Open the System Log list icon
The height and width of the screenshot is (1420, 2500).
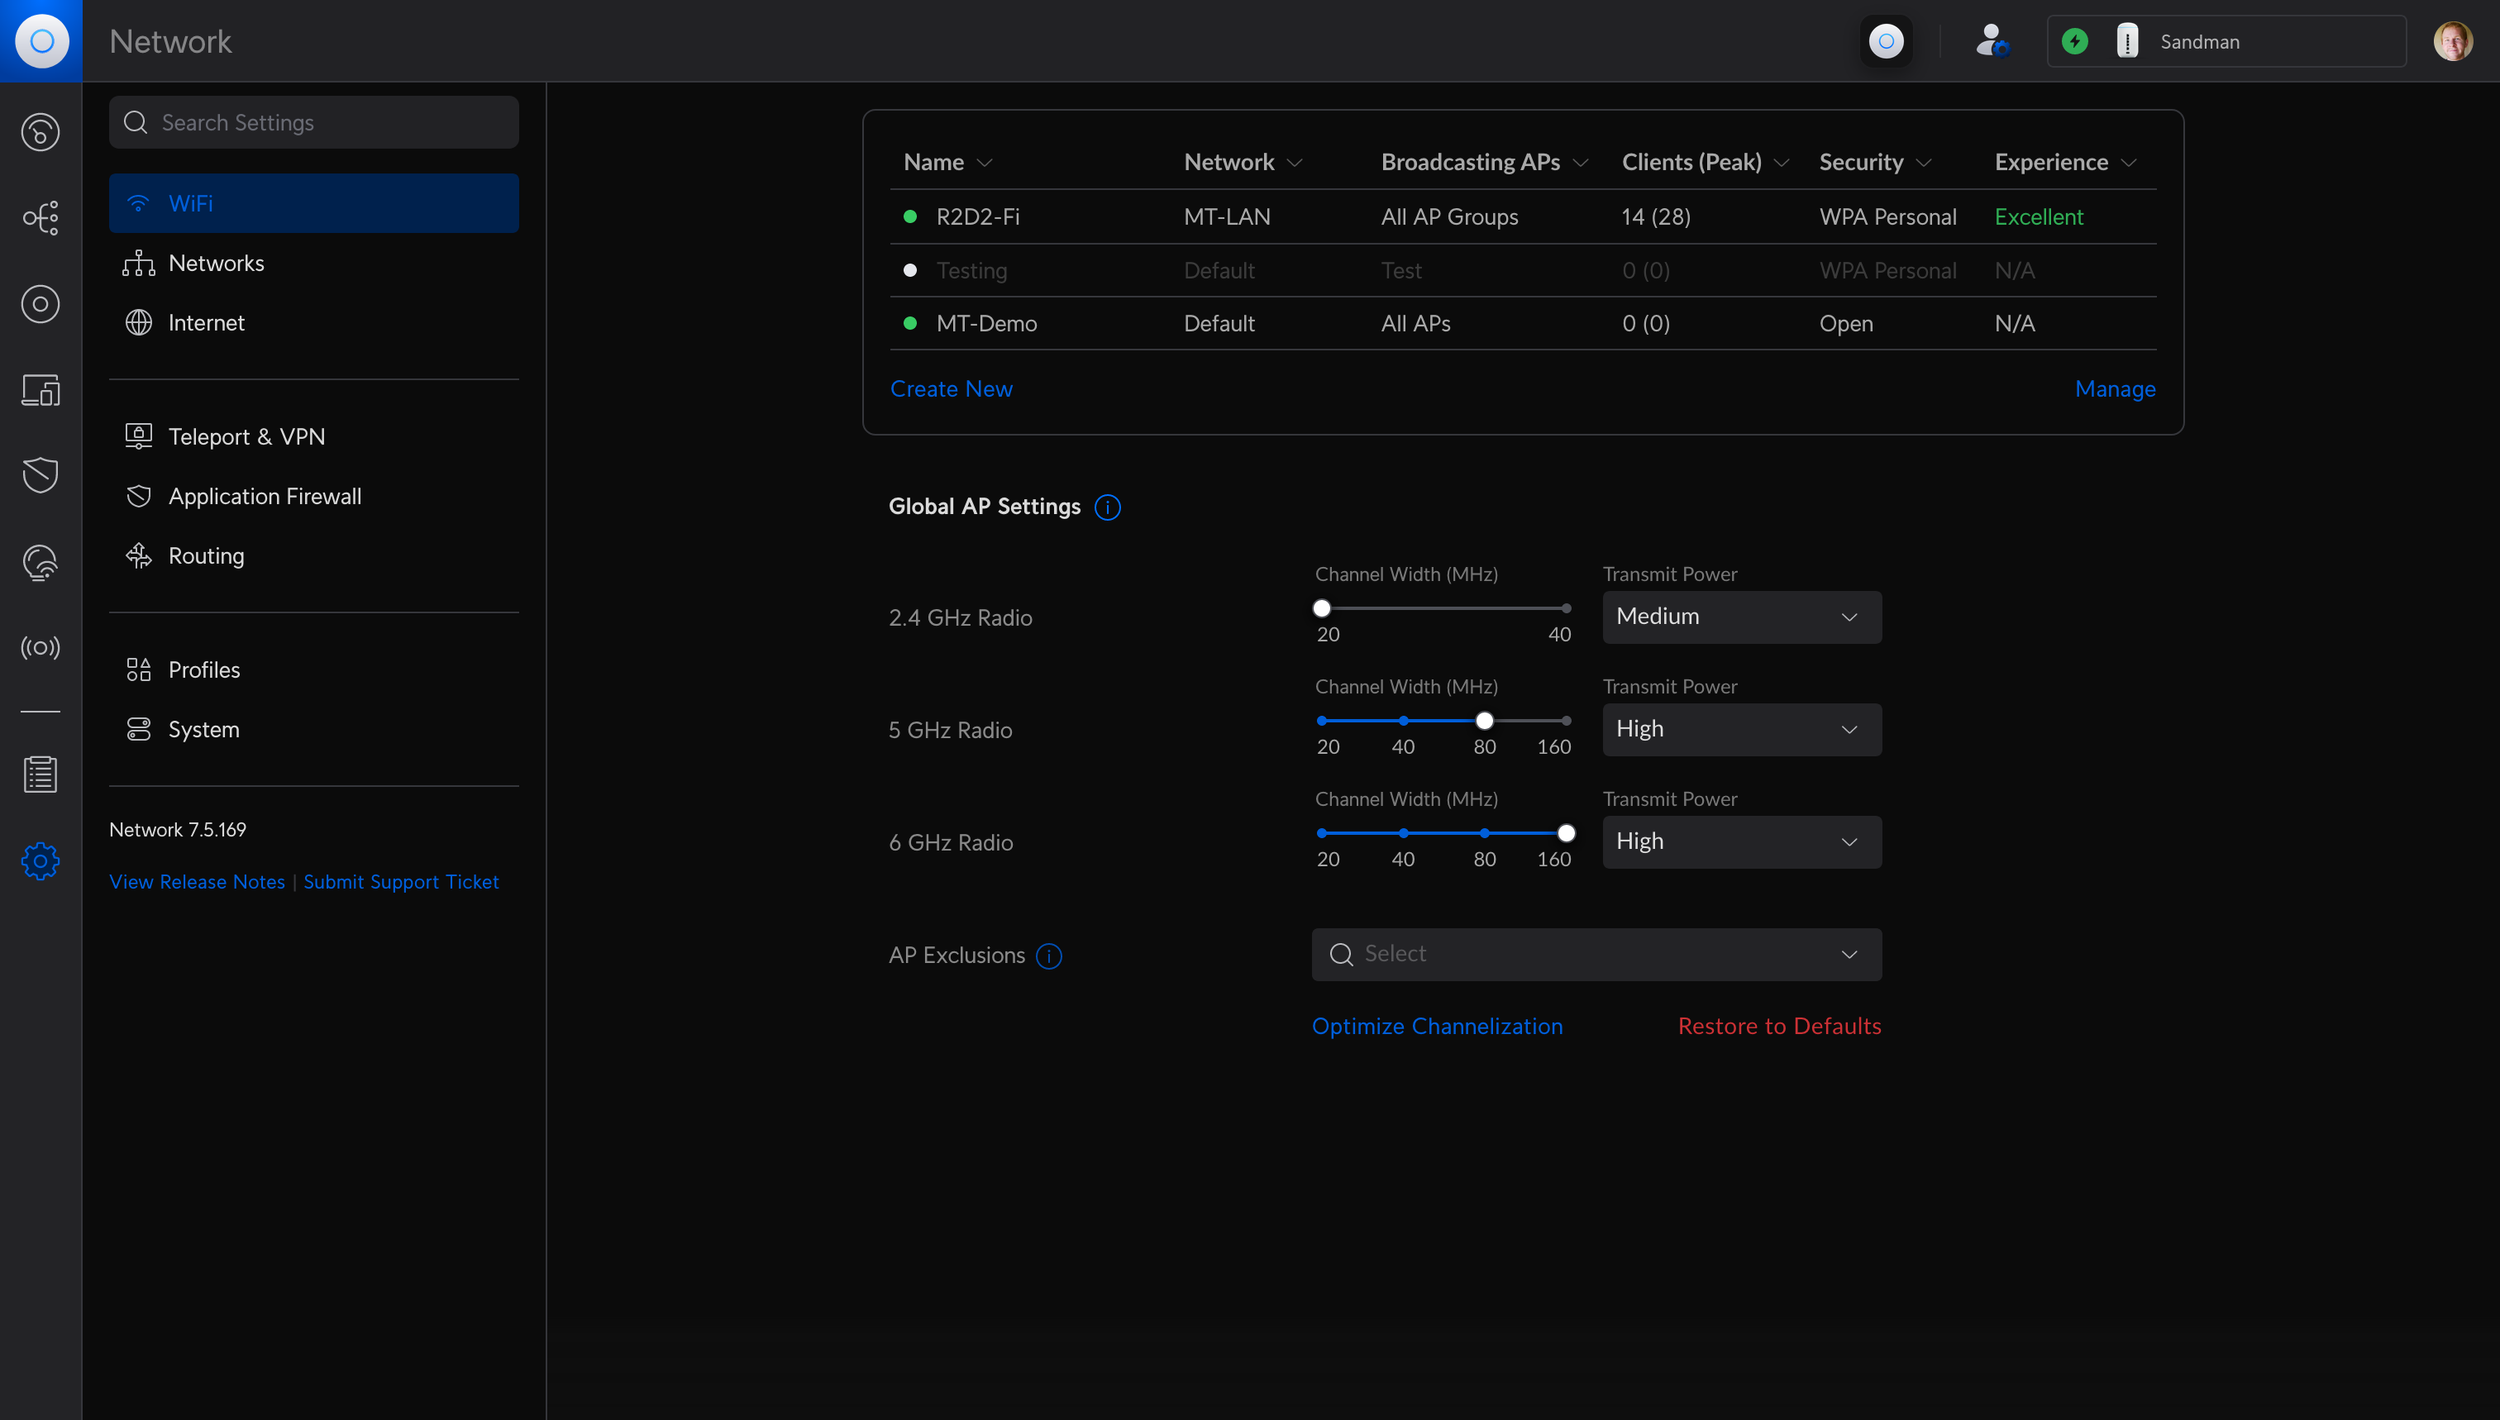pos(40,775)
